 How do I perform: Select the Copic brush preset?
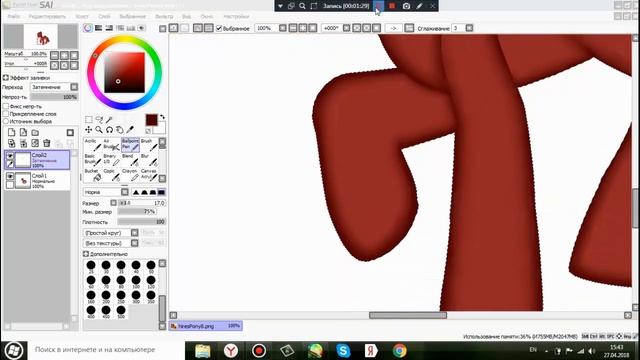(x=111, y=175)
